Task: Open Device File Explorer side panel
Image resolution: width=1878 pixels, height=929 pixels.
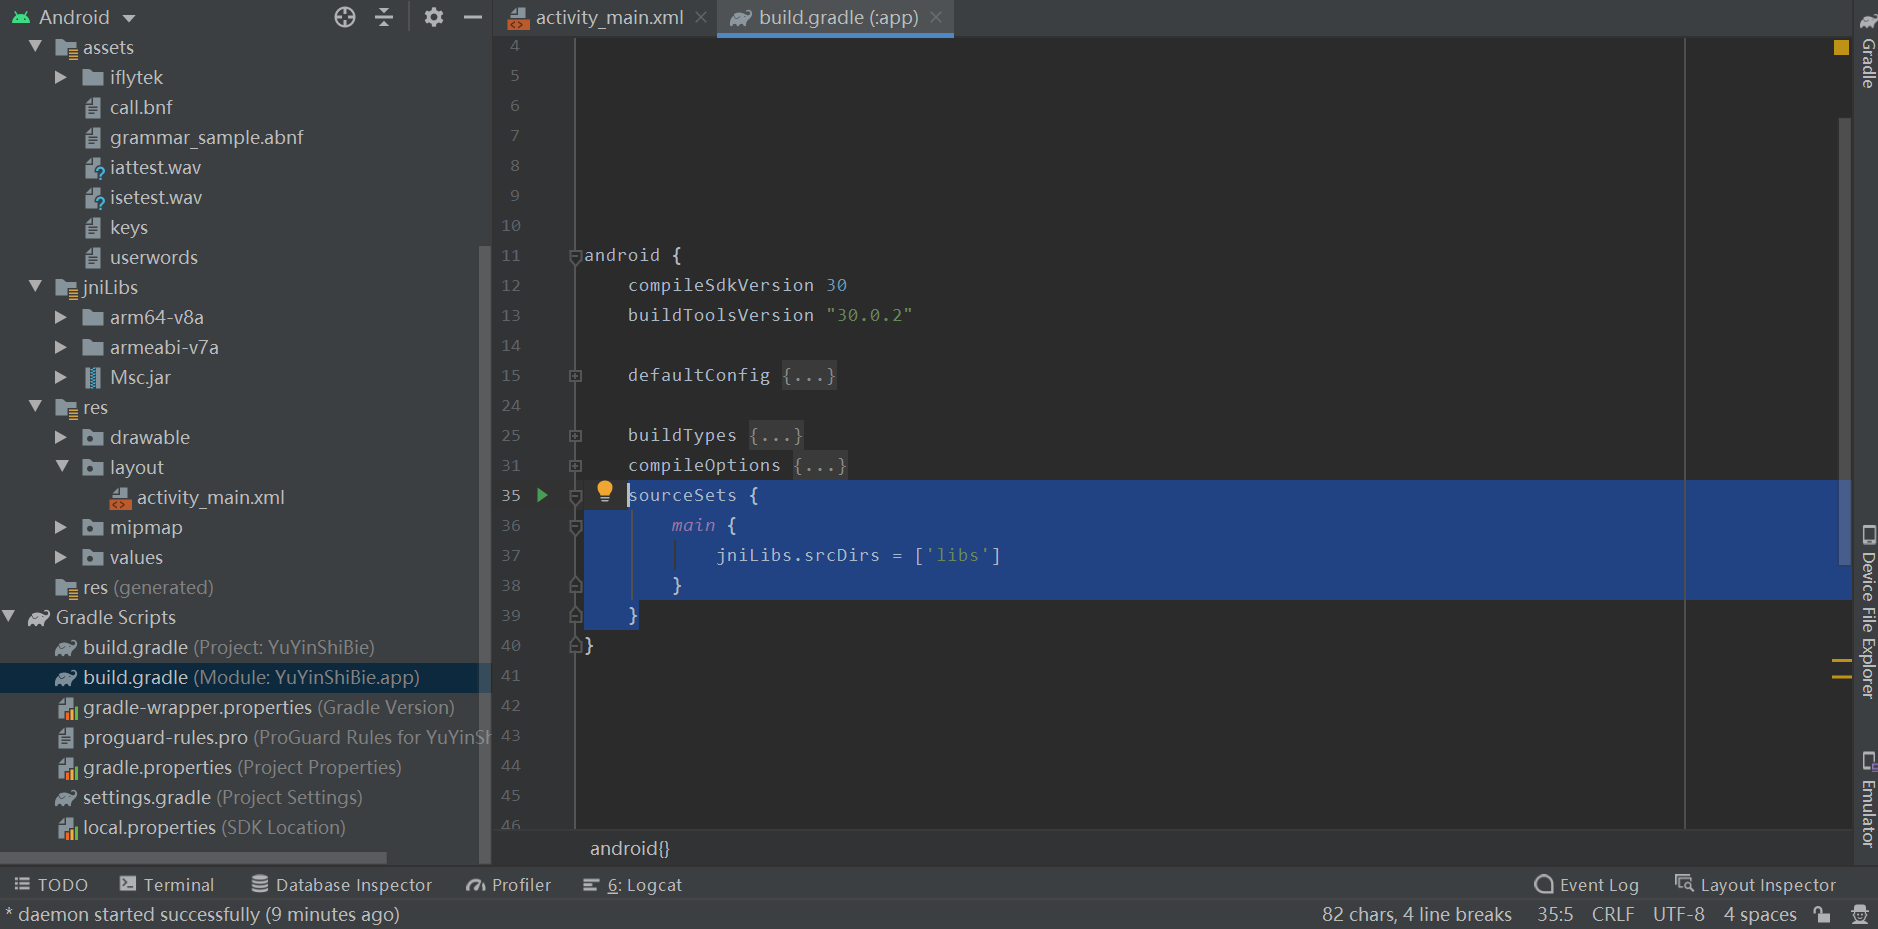Action: (1867, 612)
